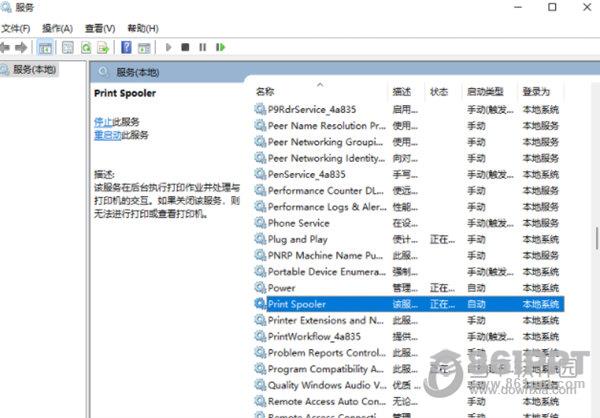Click the Pause Service toolbar icon

(202, 47)
